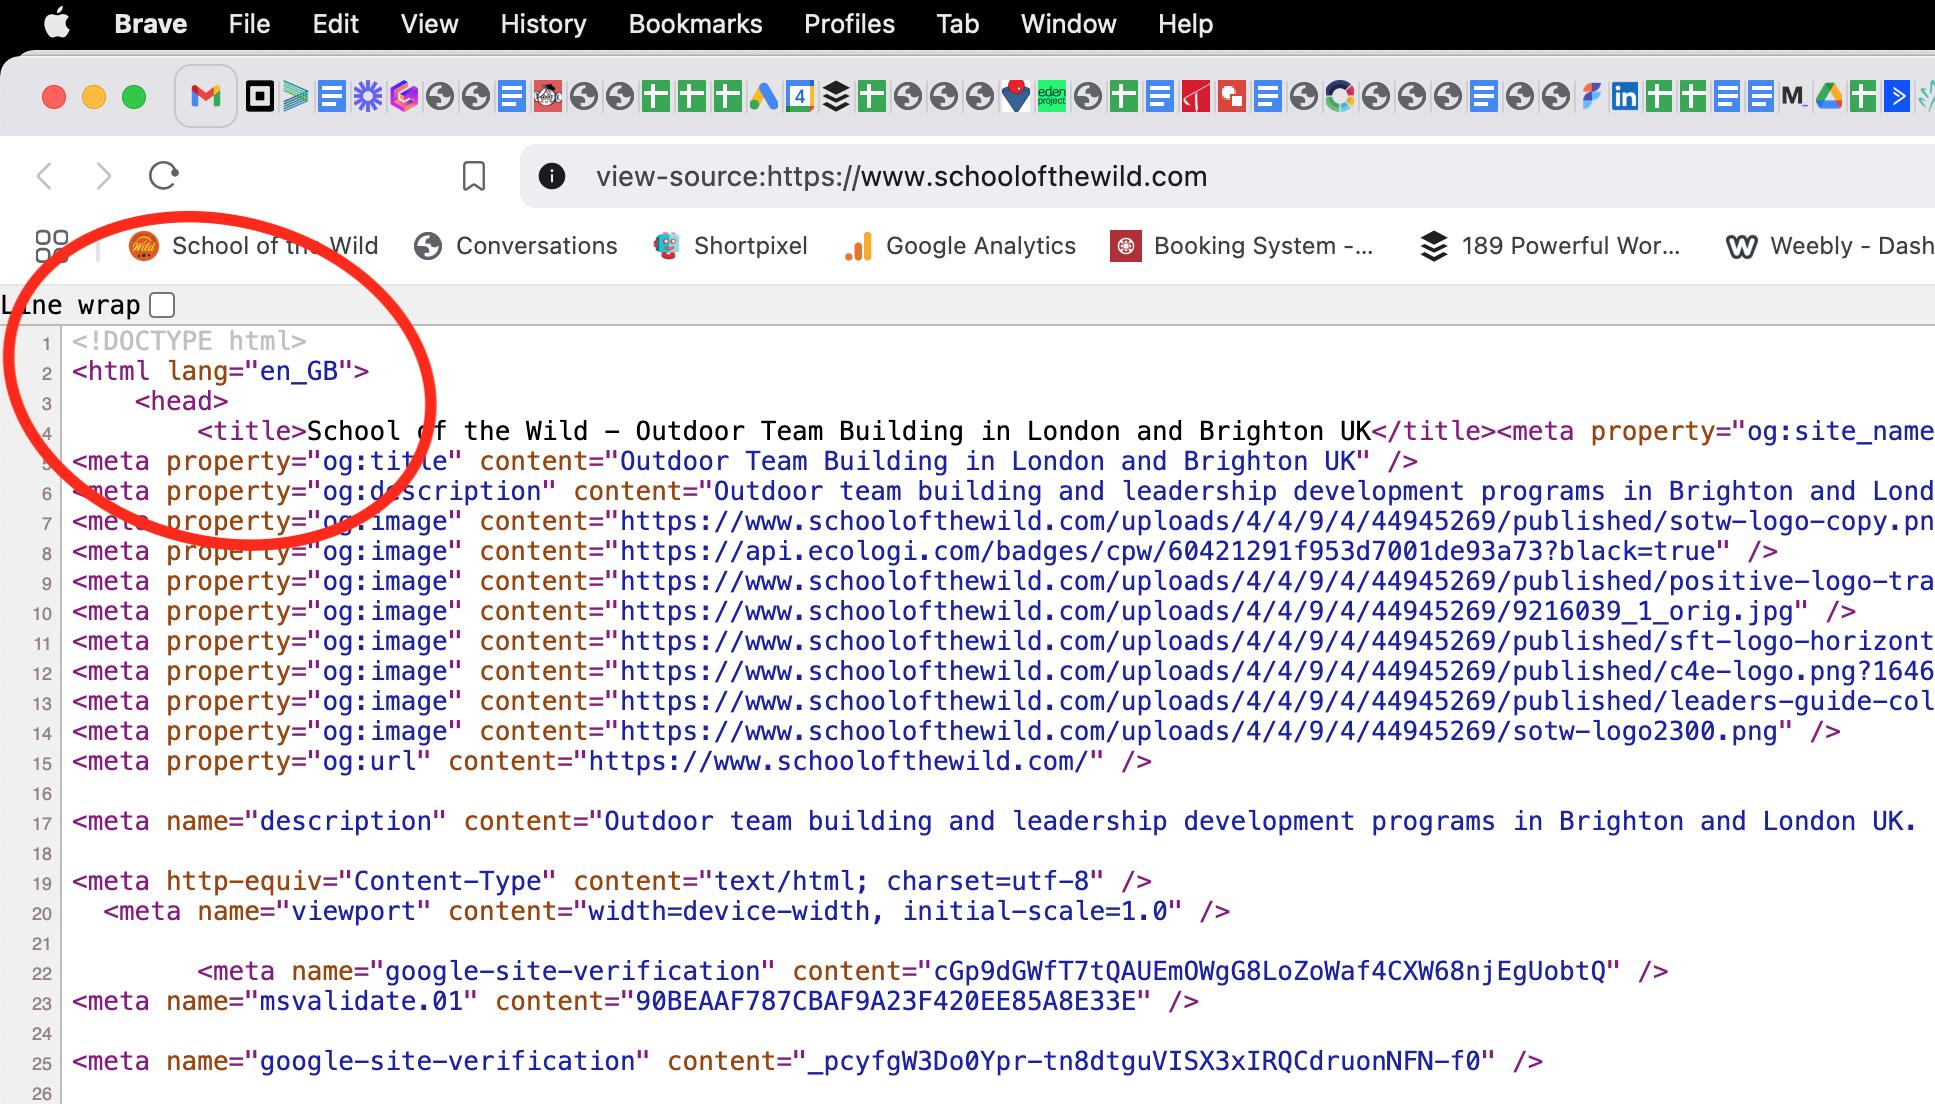
Task: Click line number 17 in the gutter
Action: (x=42, y=823)
